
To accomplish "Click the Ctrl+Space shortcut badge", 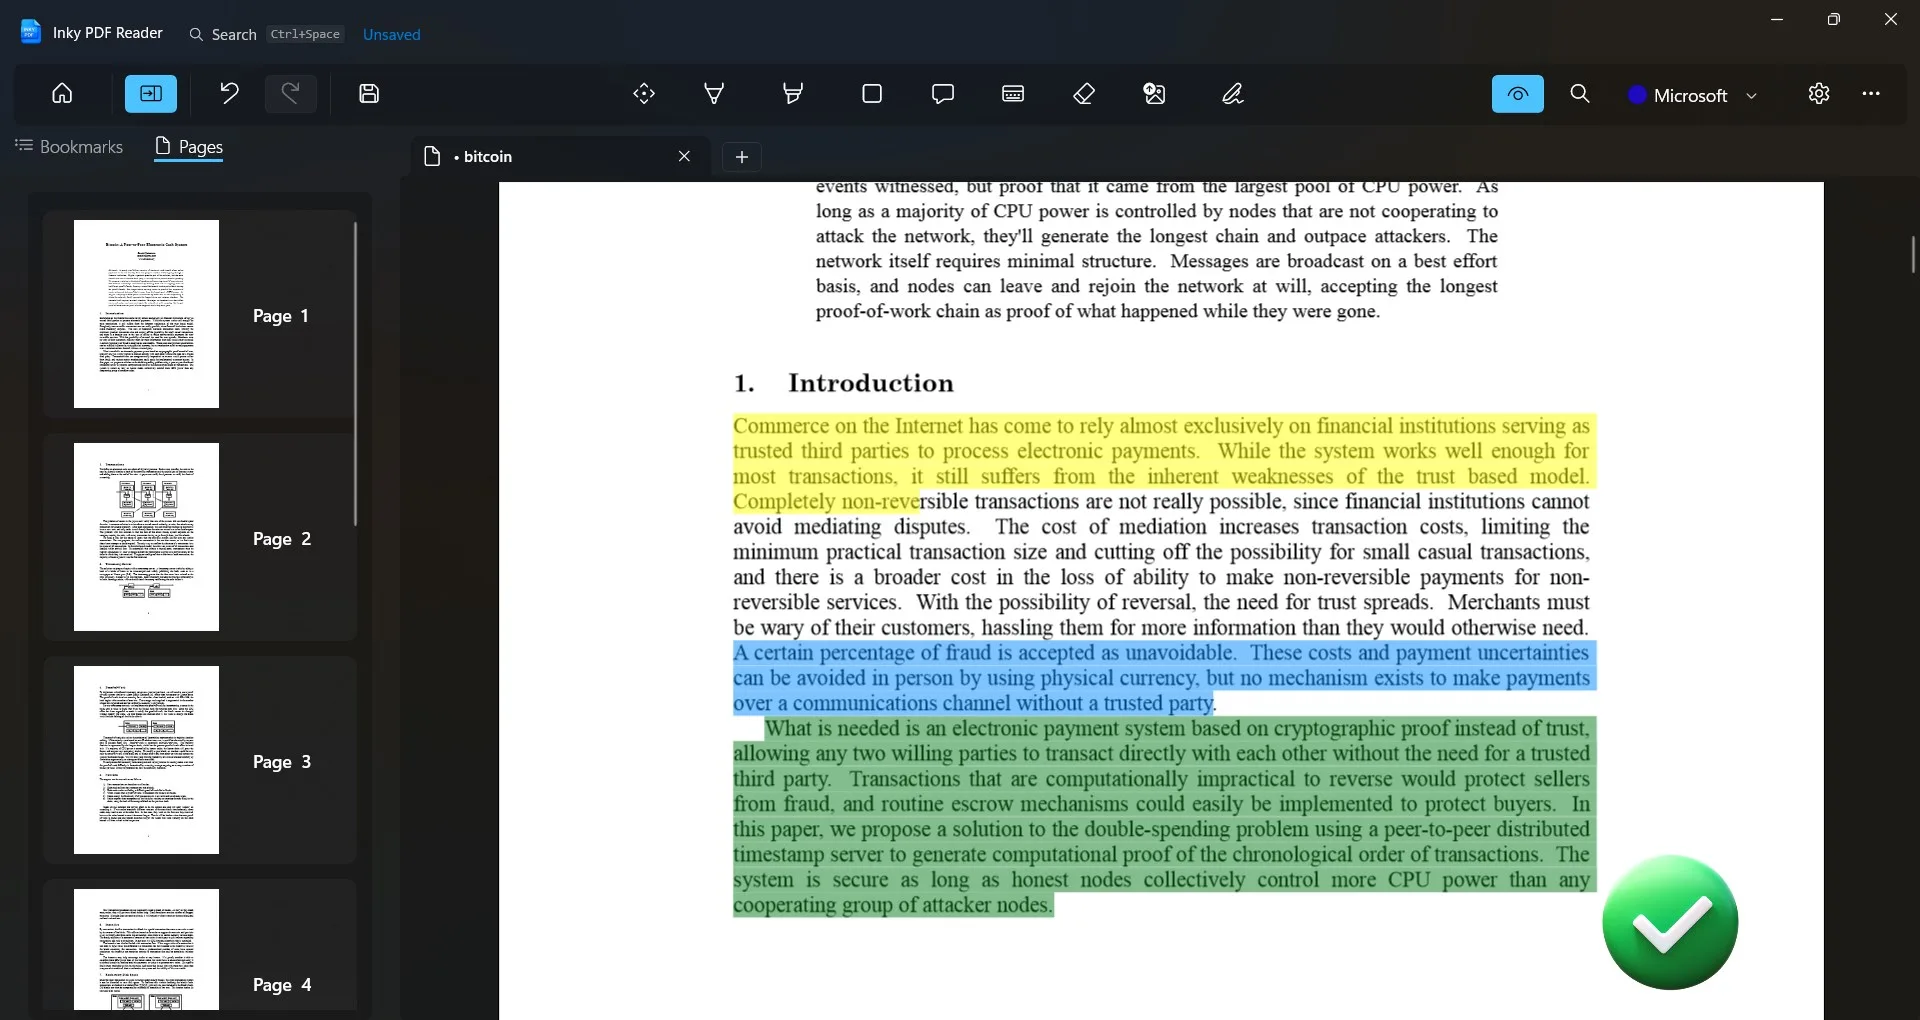I will [306, 34].
